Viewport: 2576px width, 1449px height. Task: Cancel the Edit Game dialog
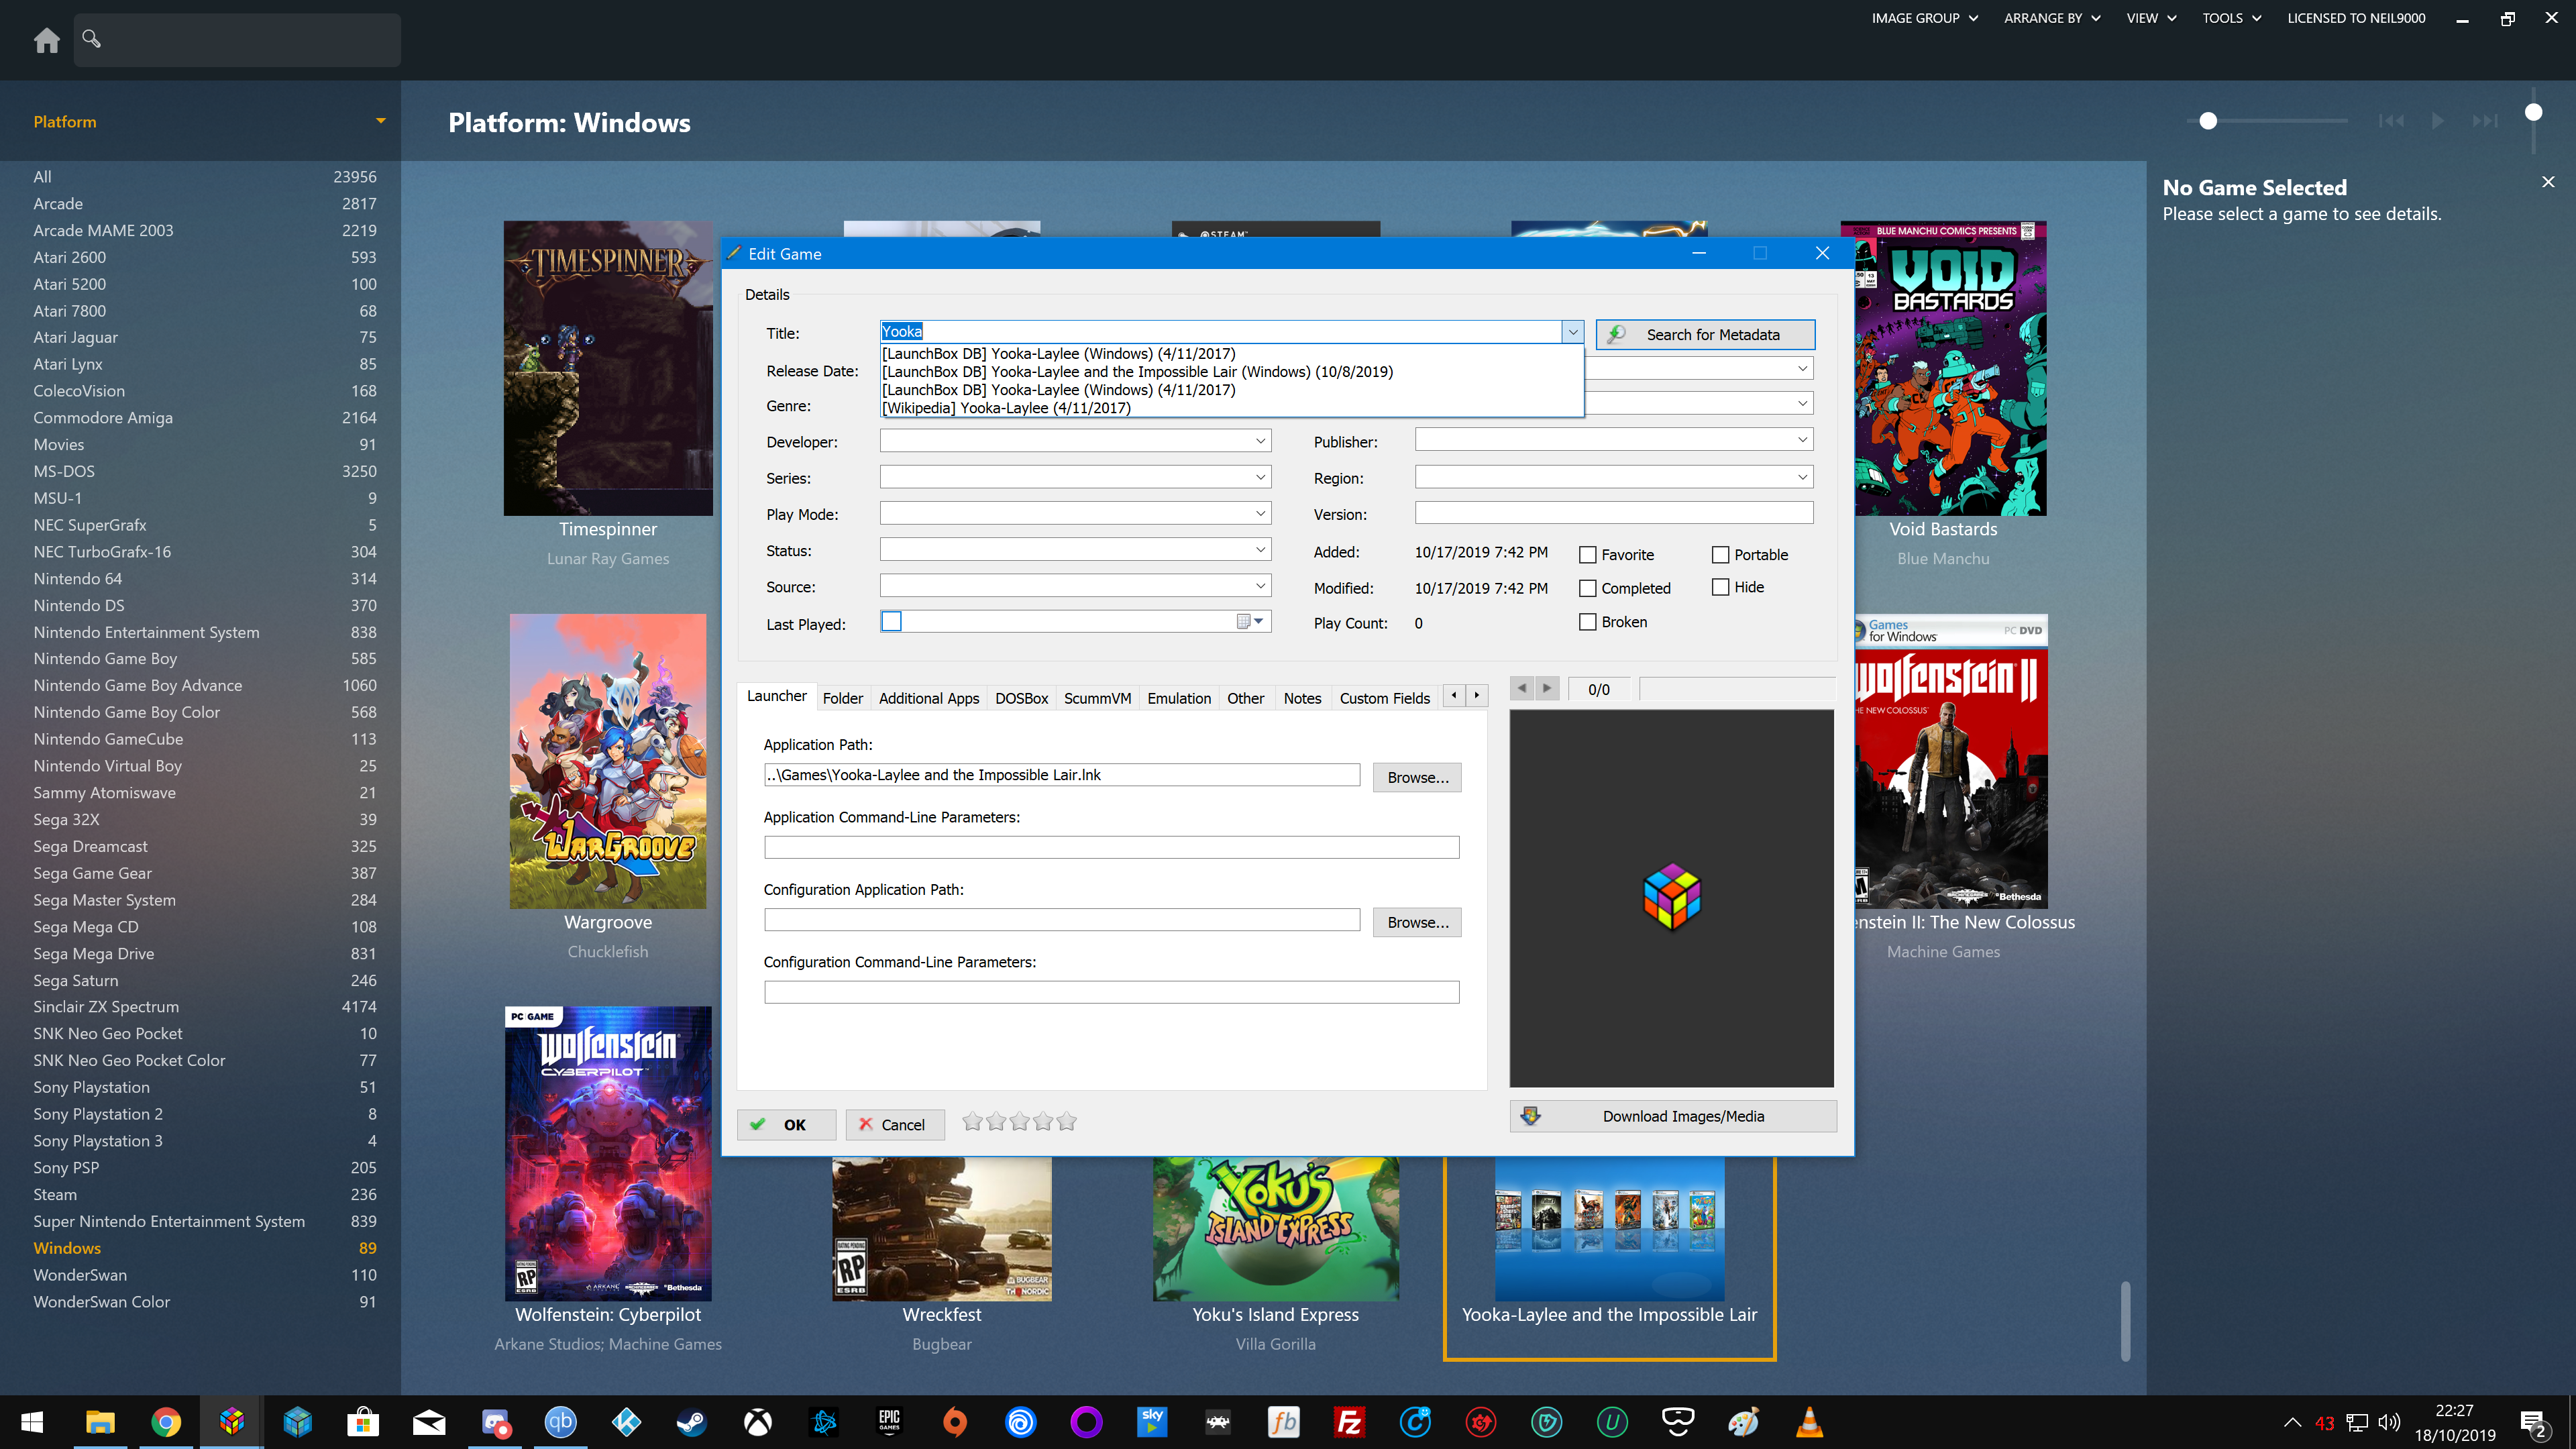coord(894,1125)
